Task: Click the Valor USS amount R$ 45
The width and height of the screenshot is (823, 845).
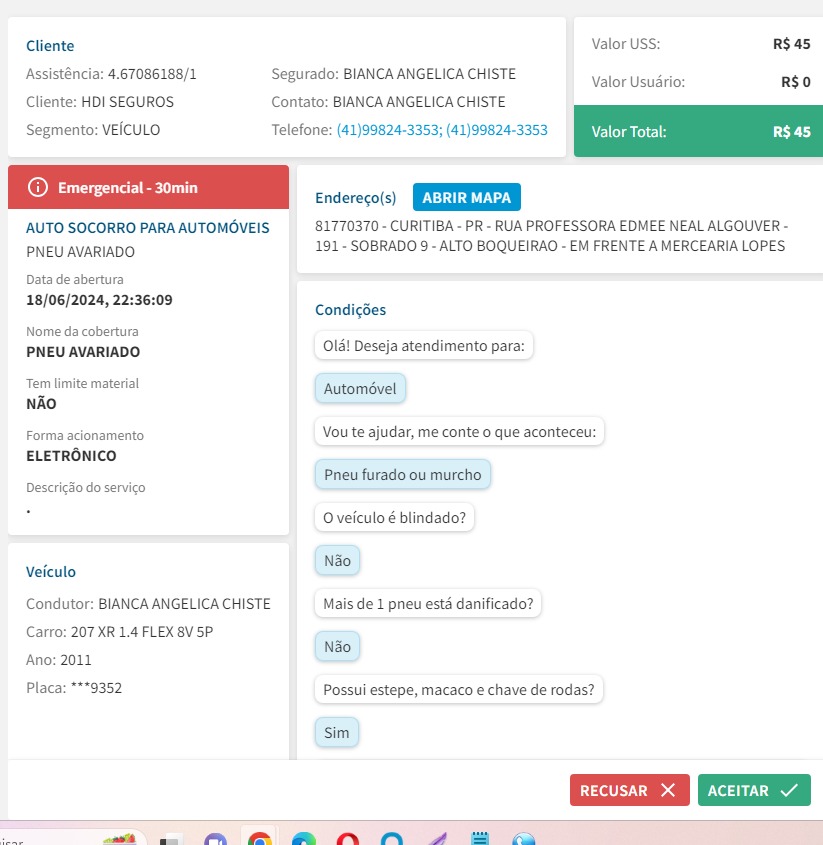Action: [791, 44]
